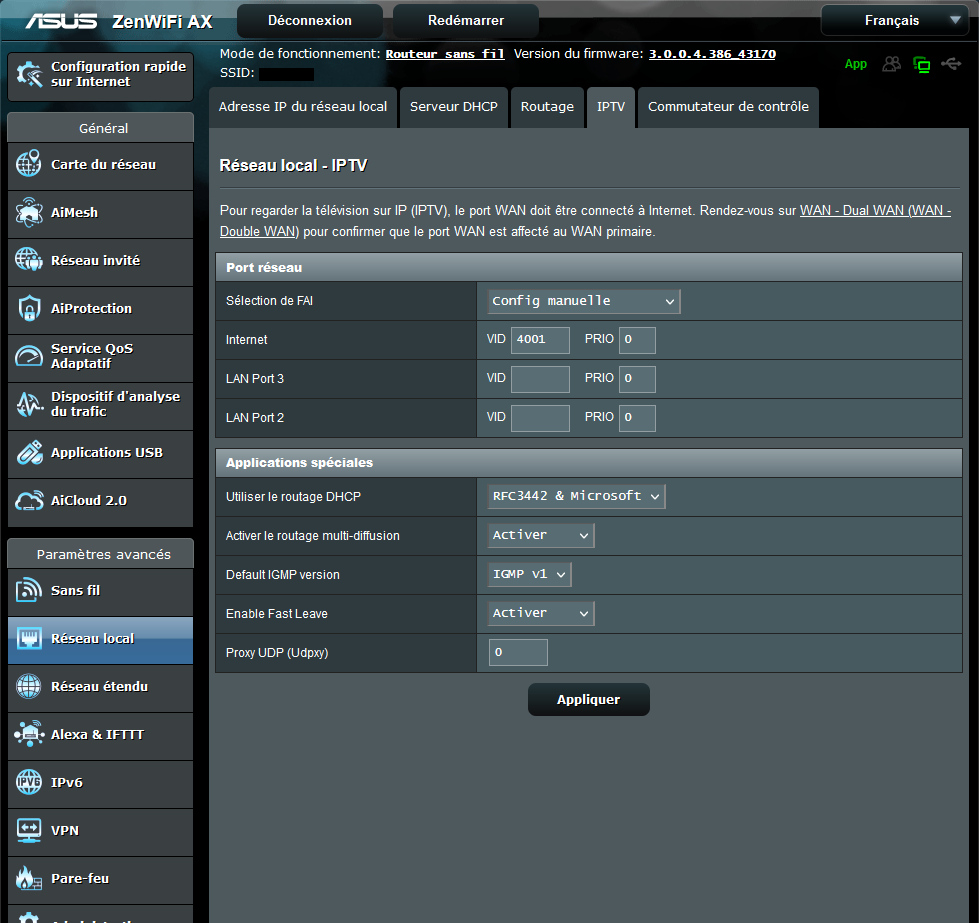The height and width of the screenshot is (923, 979).
Task: Open Réseau étendu menu label
Action: [x=99, y=686]
